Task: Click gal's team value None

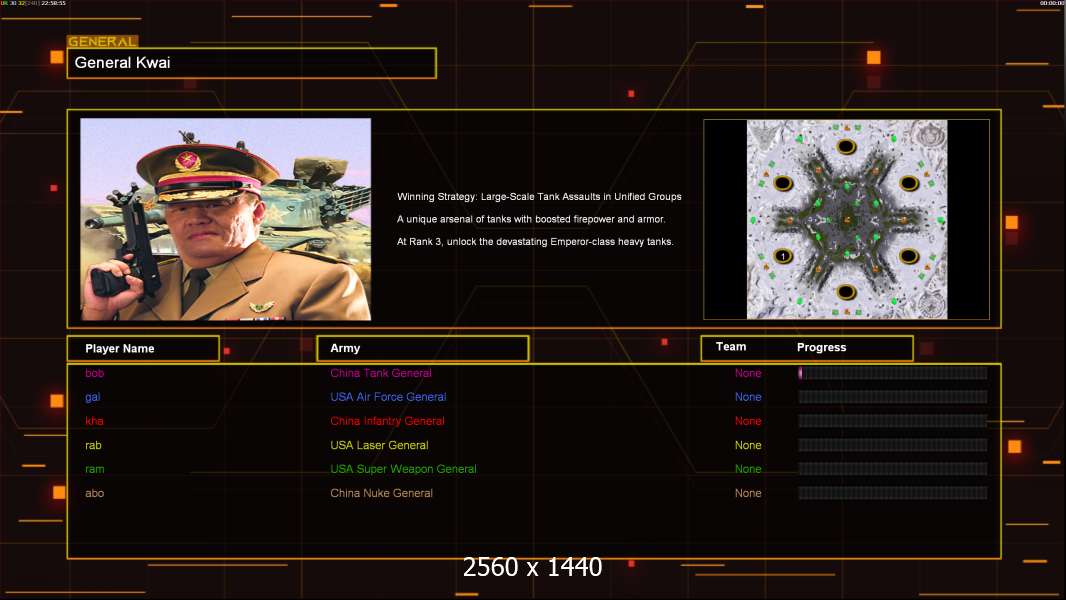Action: 748,397
